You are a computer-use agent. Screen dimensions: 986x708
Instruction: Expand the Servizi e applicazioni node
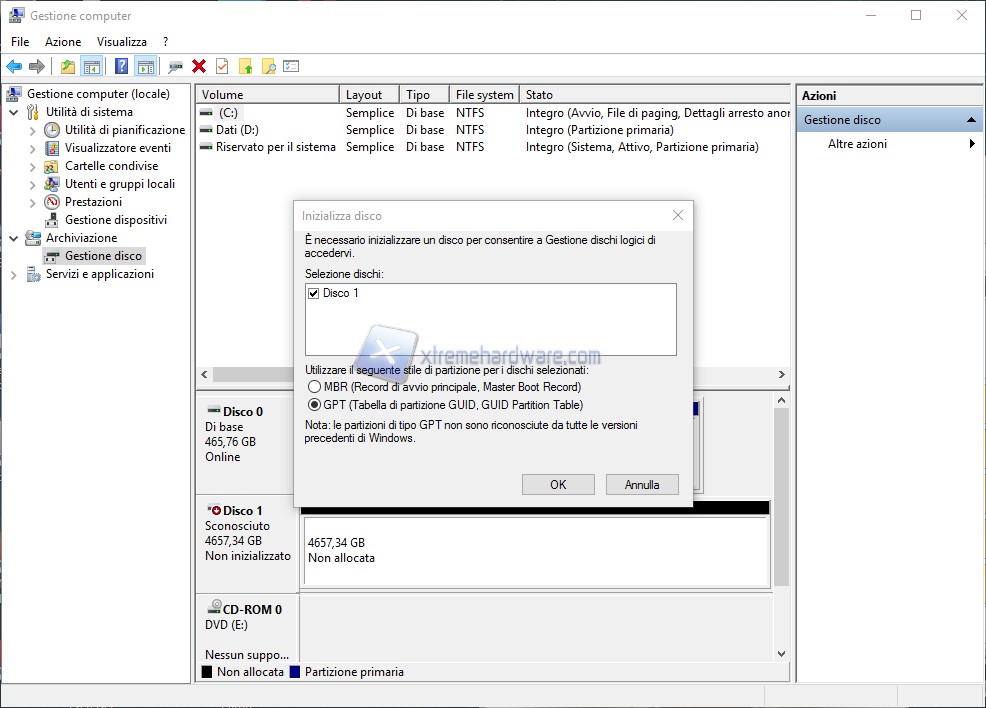pyautogui.click(x=14, y=274)
